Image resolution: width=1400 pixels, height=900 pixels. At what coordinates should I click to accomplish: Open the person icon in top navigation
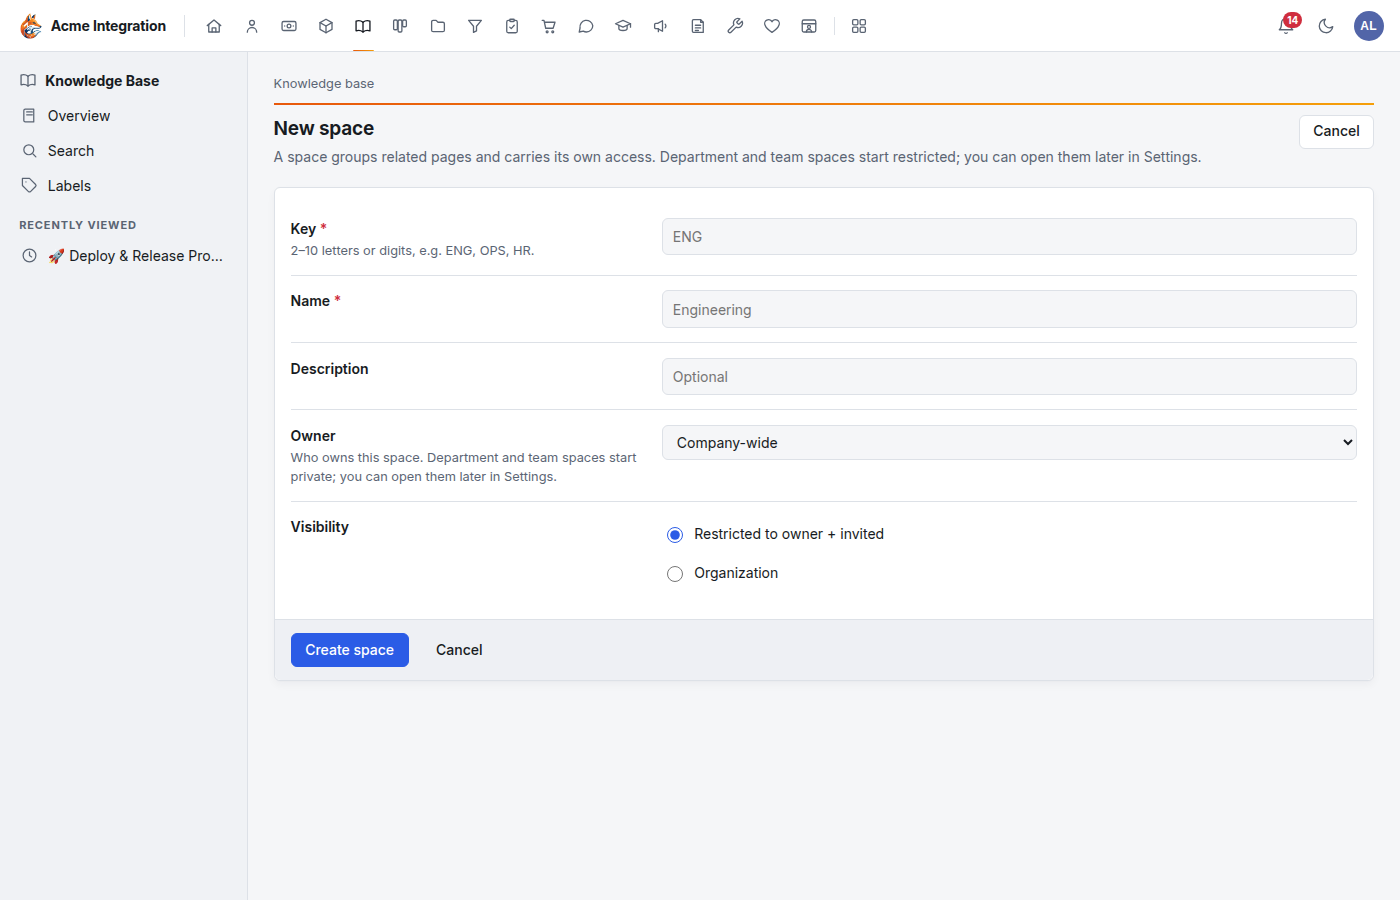pos(252,26)
